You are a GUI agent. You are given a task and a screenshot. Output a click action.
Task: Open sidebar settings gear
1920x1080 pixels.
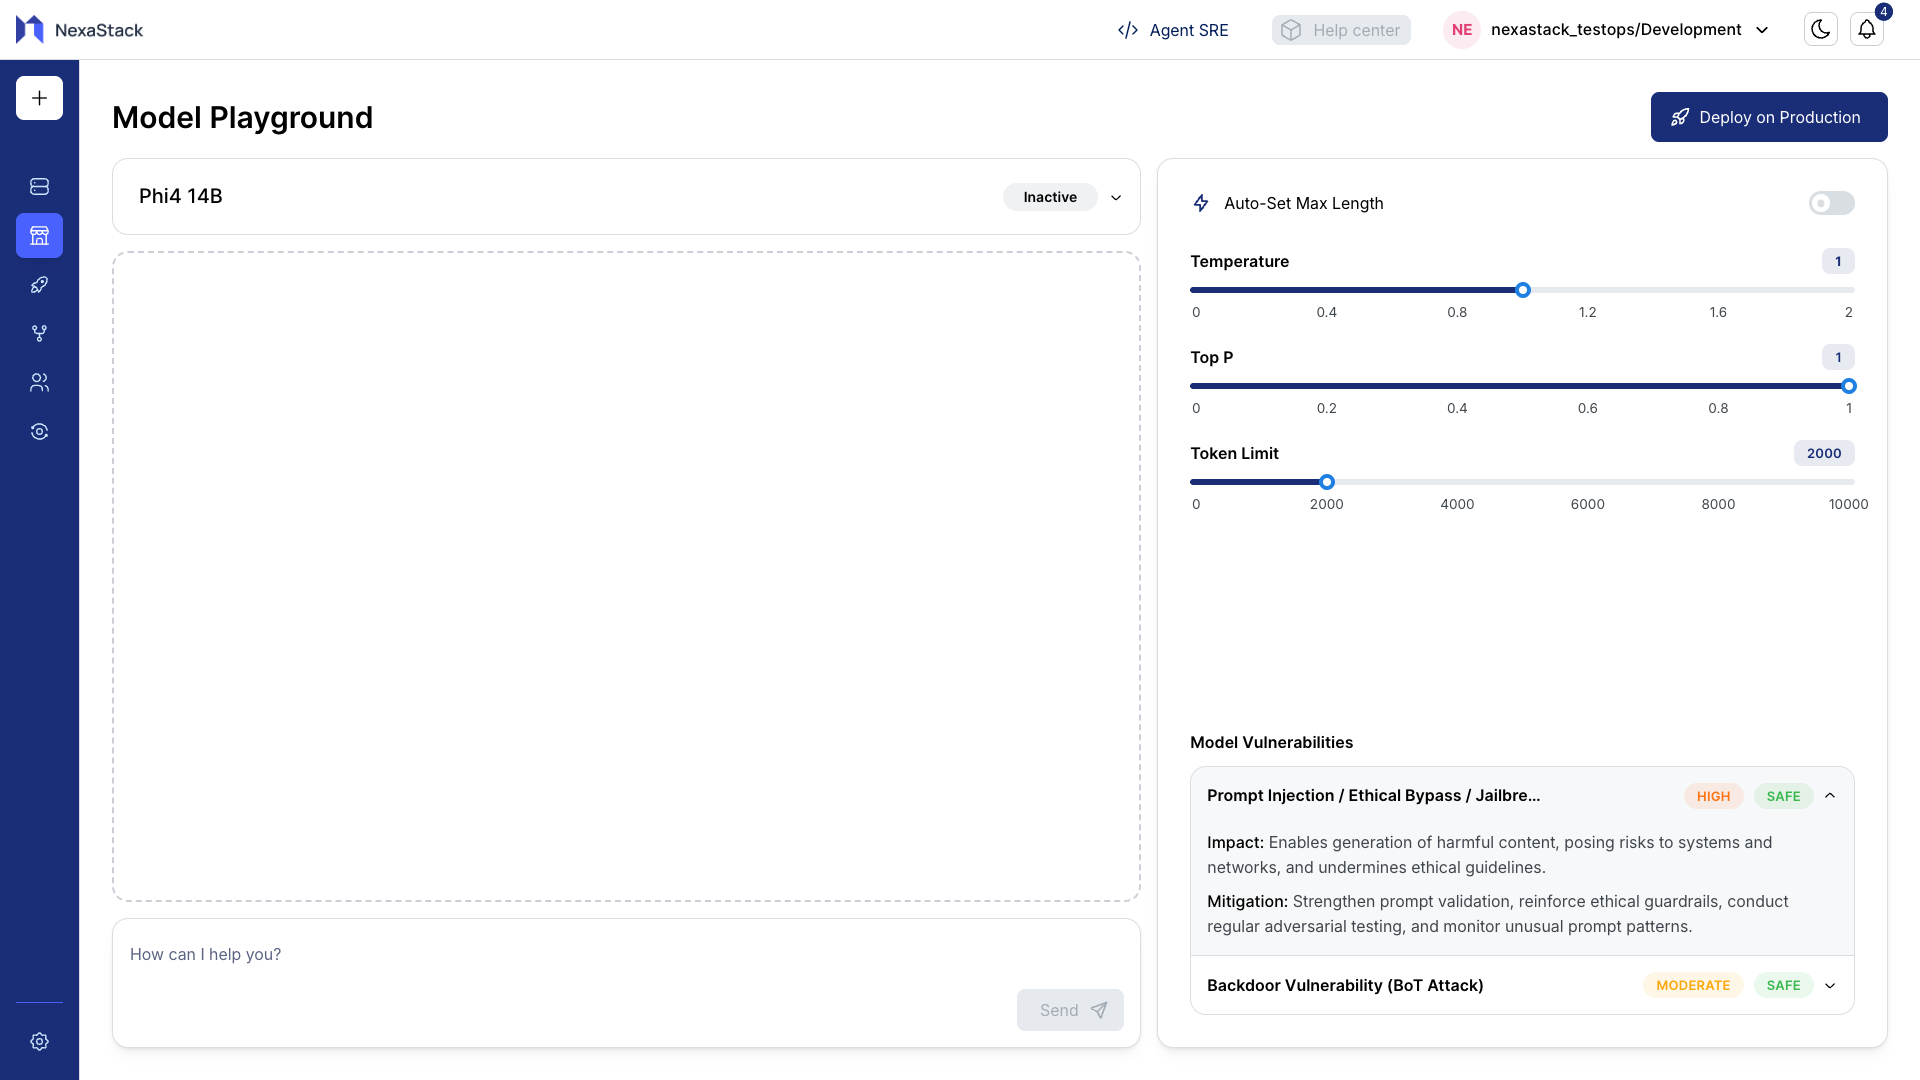(39, 1041)
